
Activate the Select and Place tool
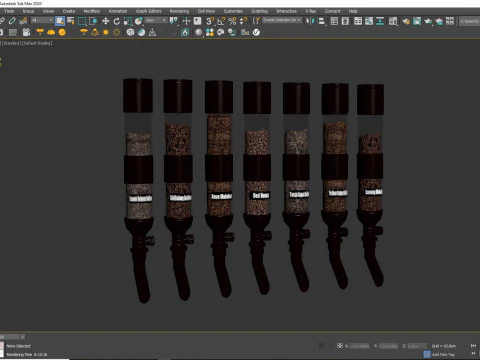pos(139,21)
